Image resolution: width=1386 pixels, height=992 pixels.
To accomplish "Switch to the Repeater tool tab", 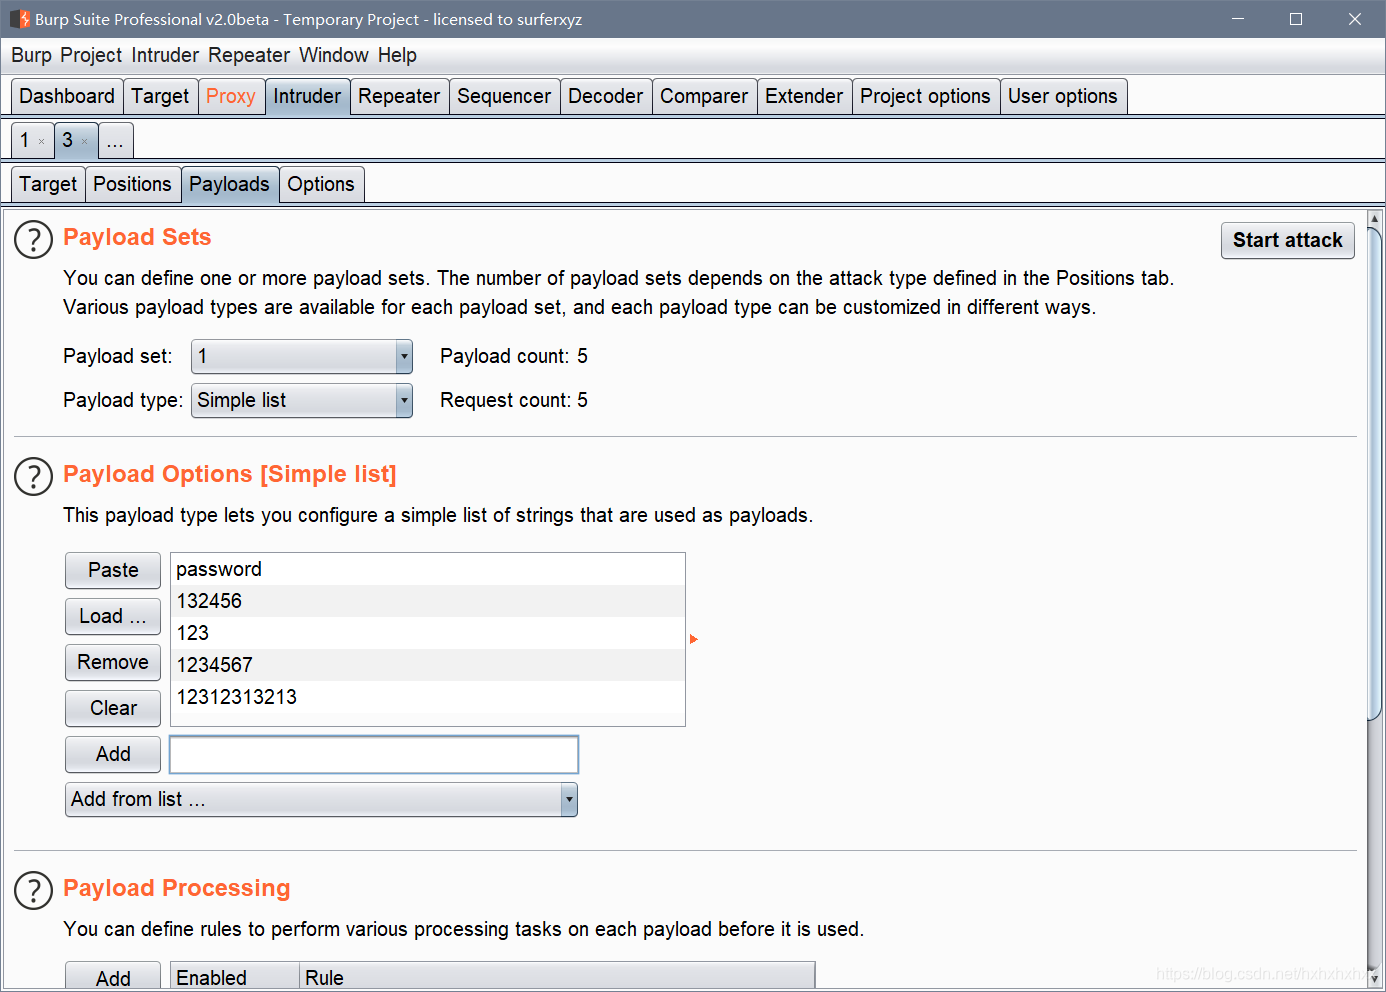I will 399,96.
